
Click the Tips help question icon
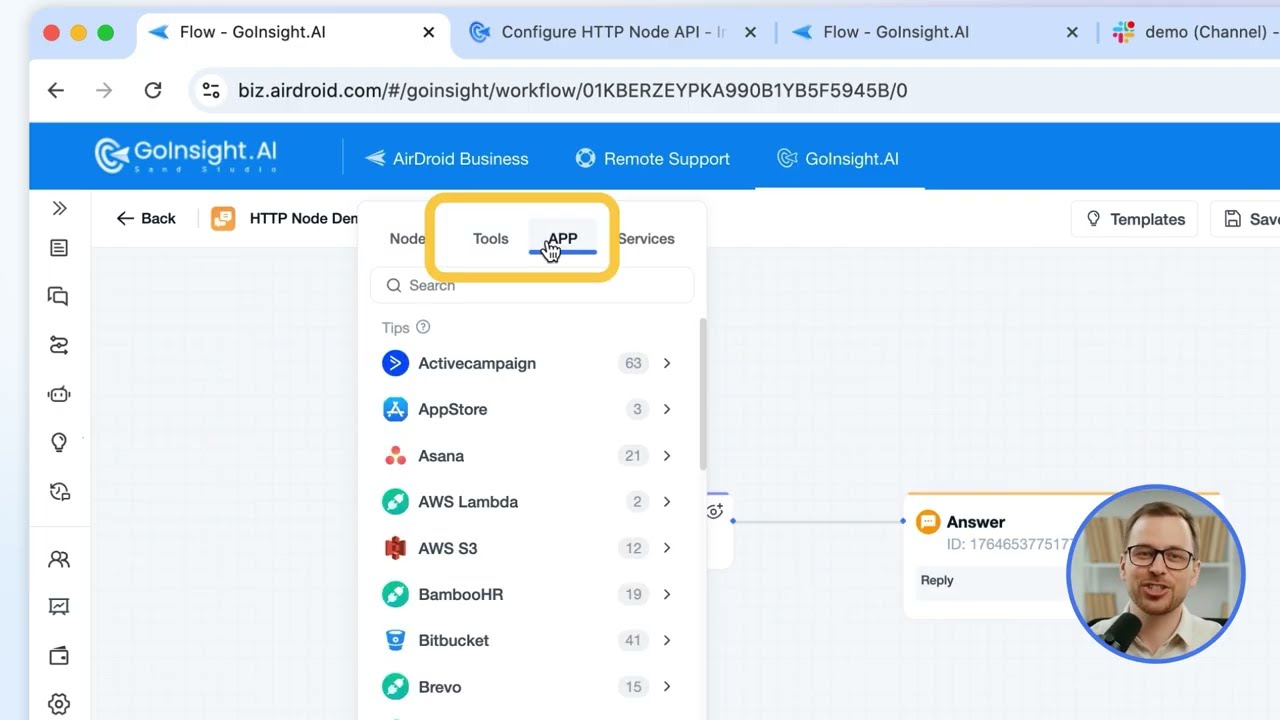pos(423,327)
